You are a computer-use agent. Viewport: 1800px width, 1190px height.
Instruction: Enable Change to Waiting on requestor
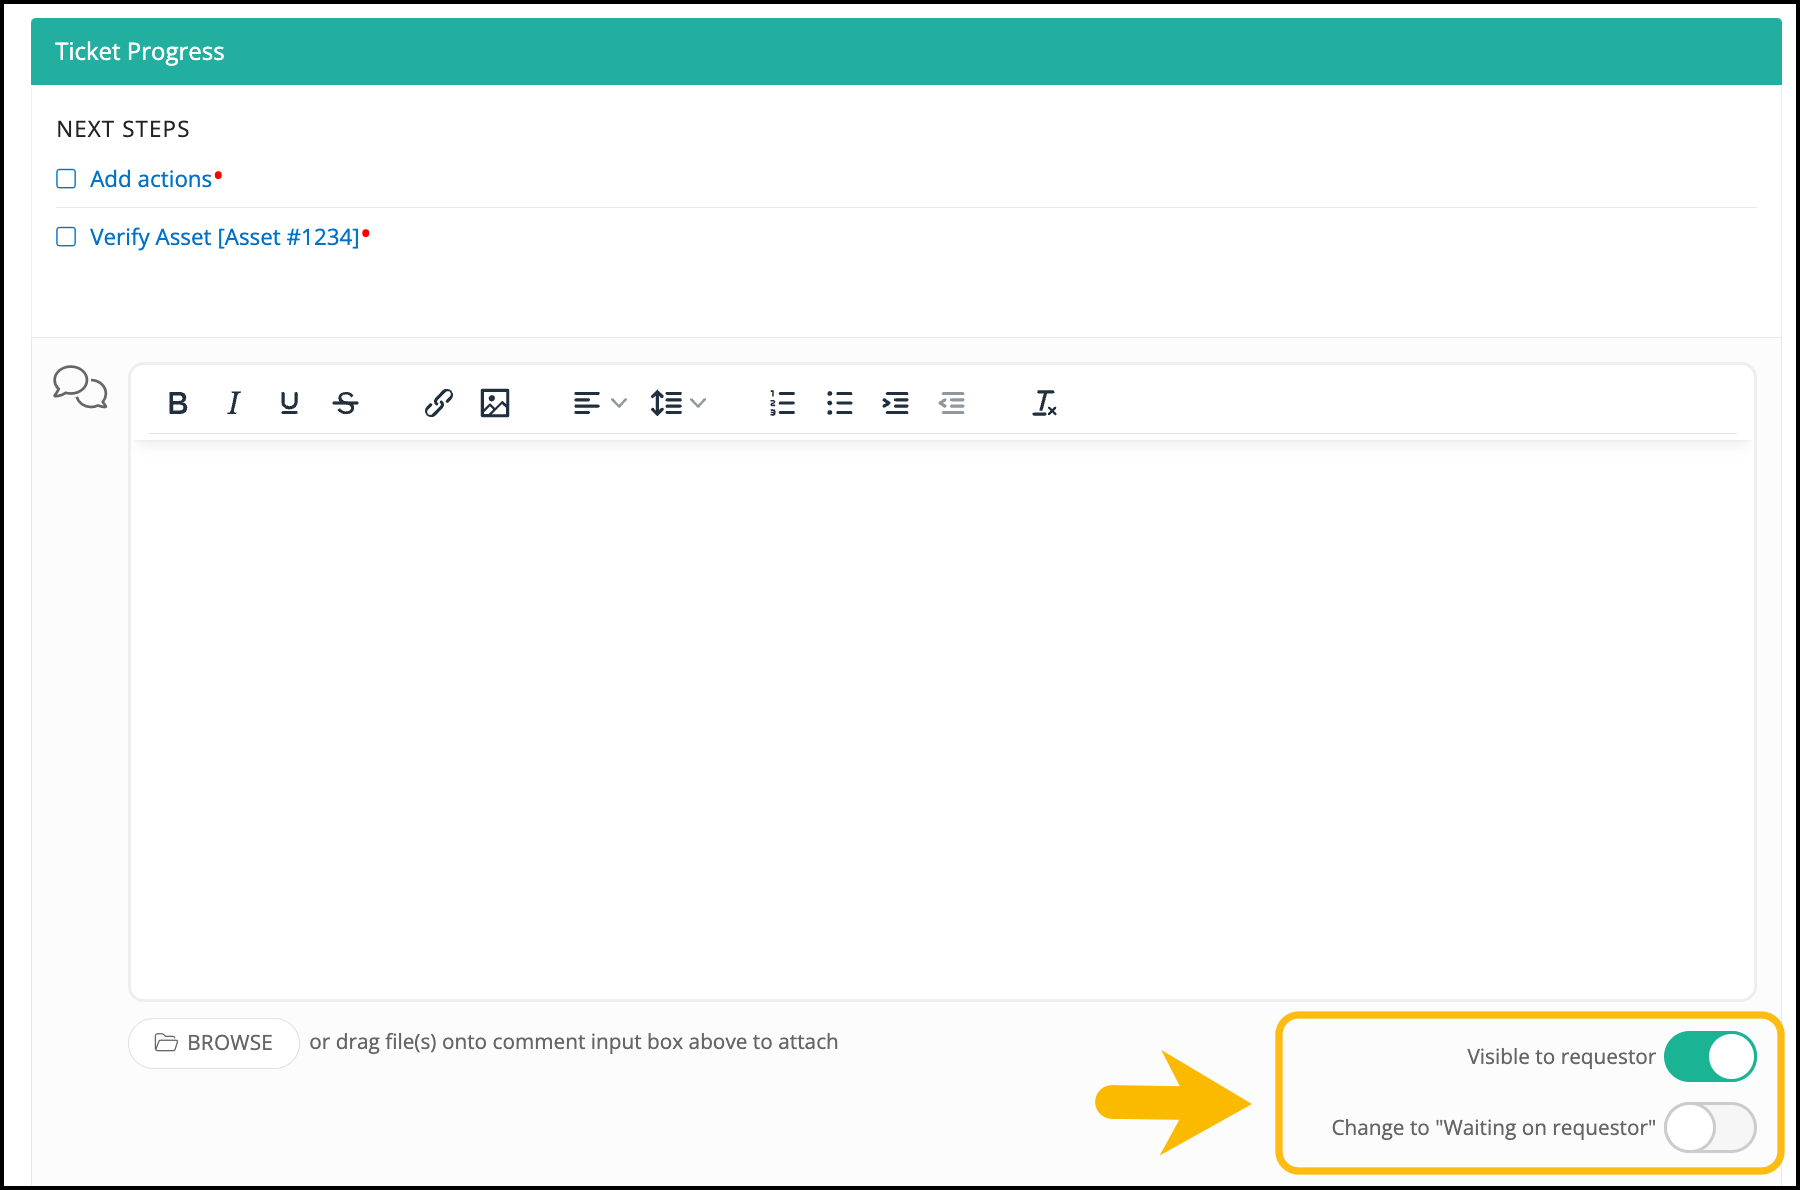(x=1709, y=1128)
